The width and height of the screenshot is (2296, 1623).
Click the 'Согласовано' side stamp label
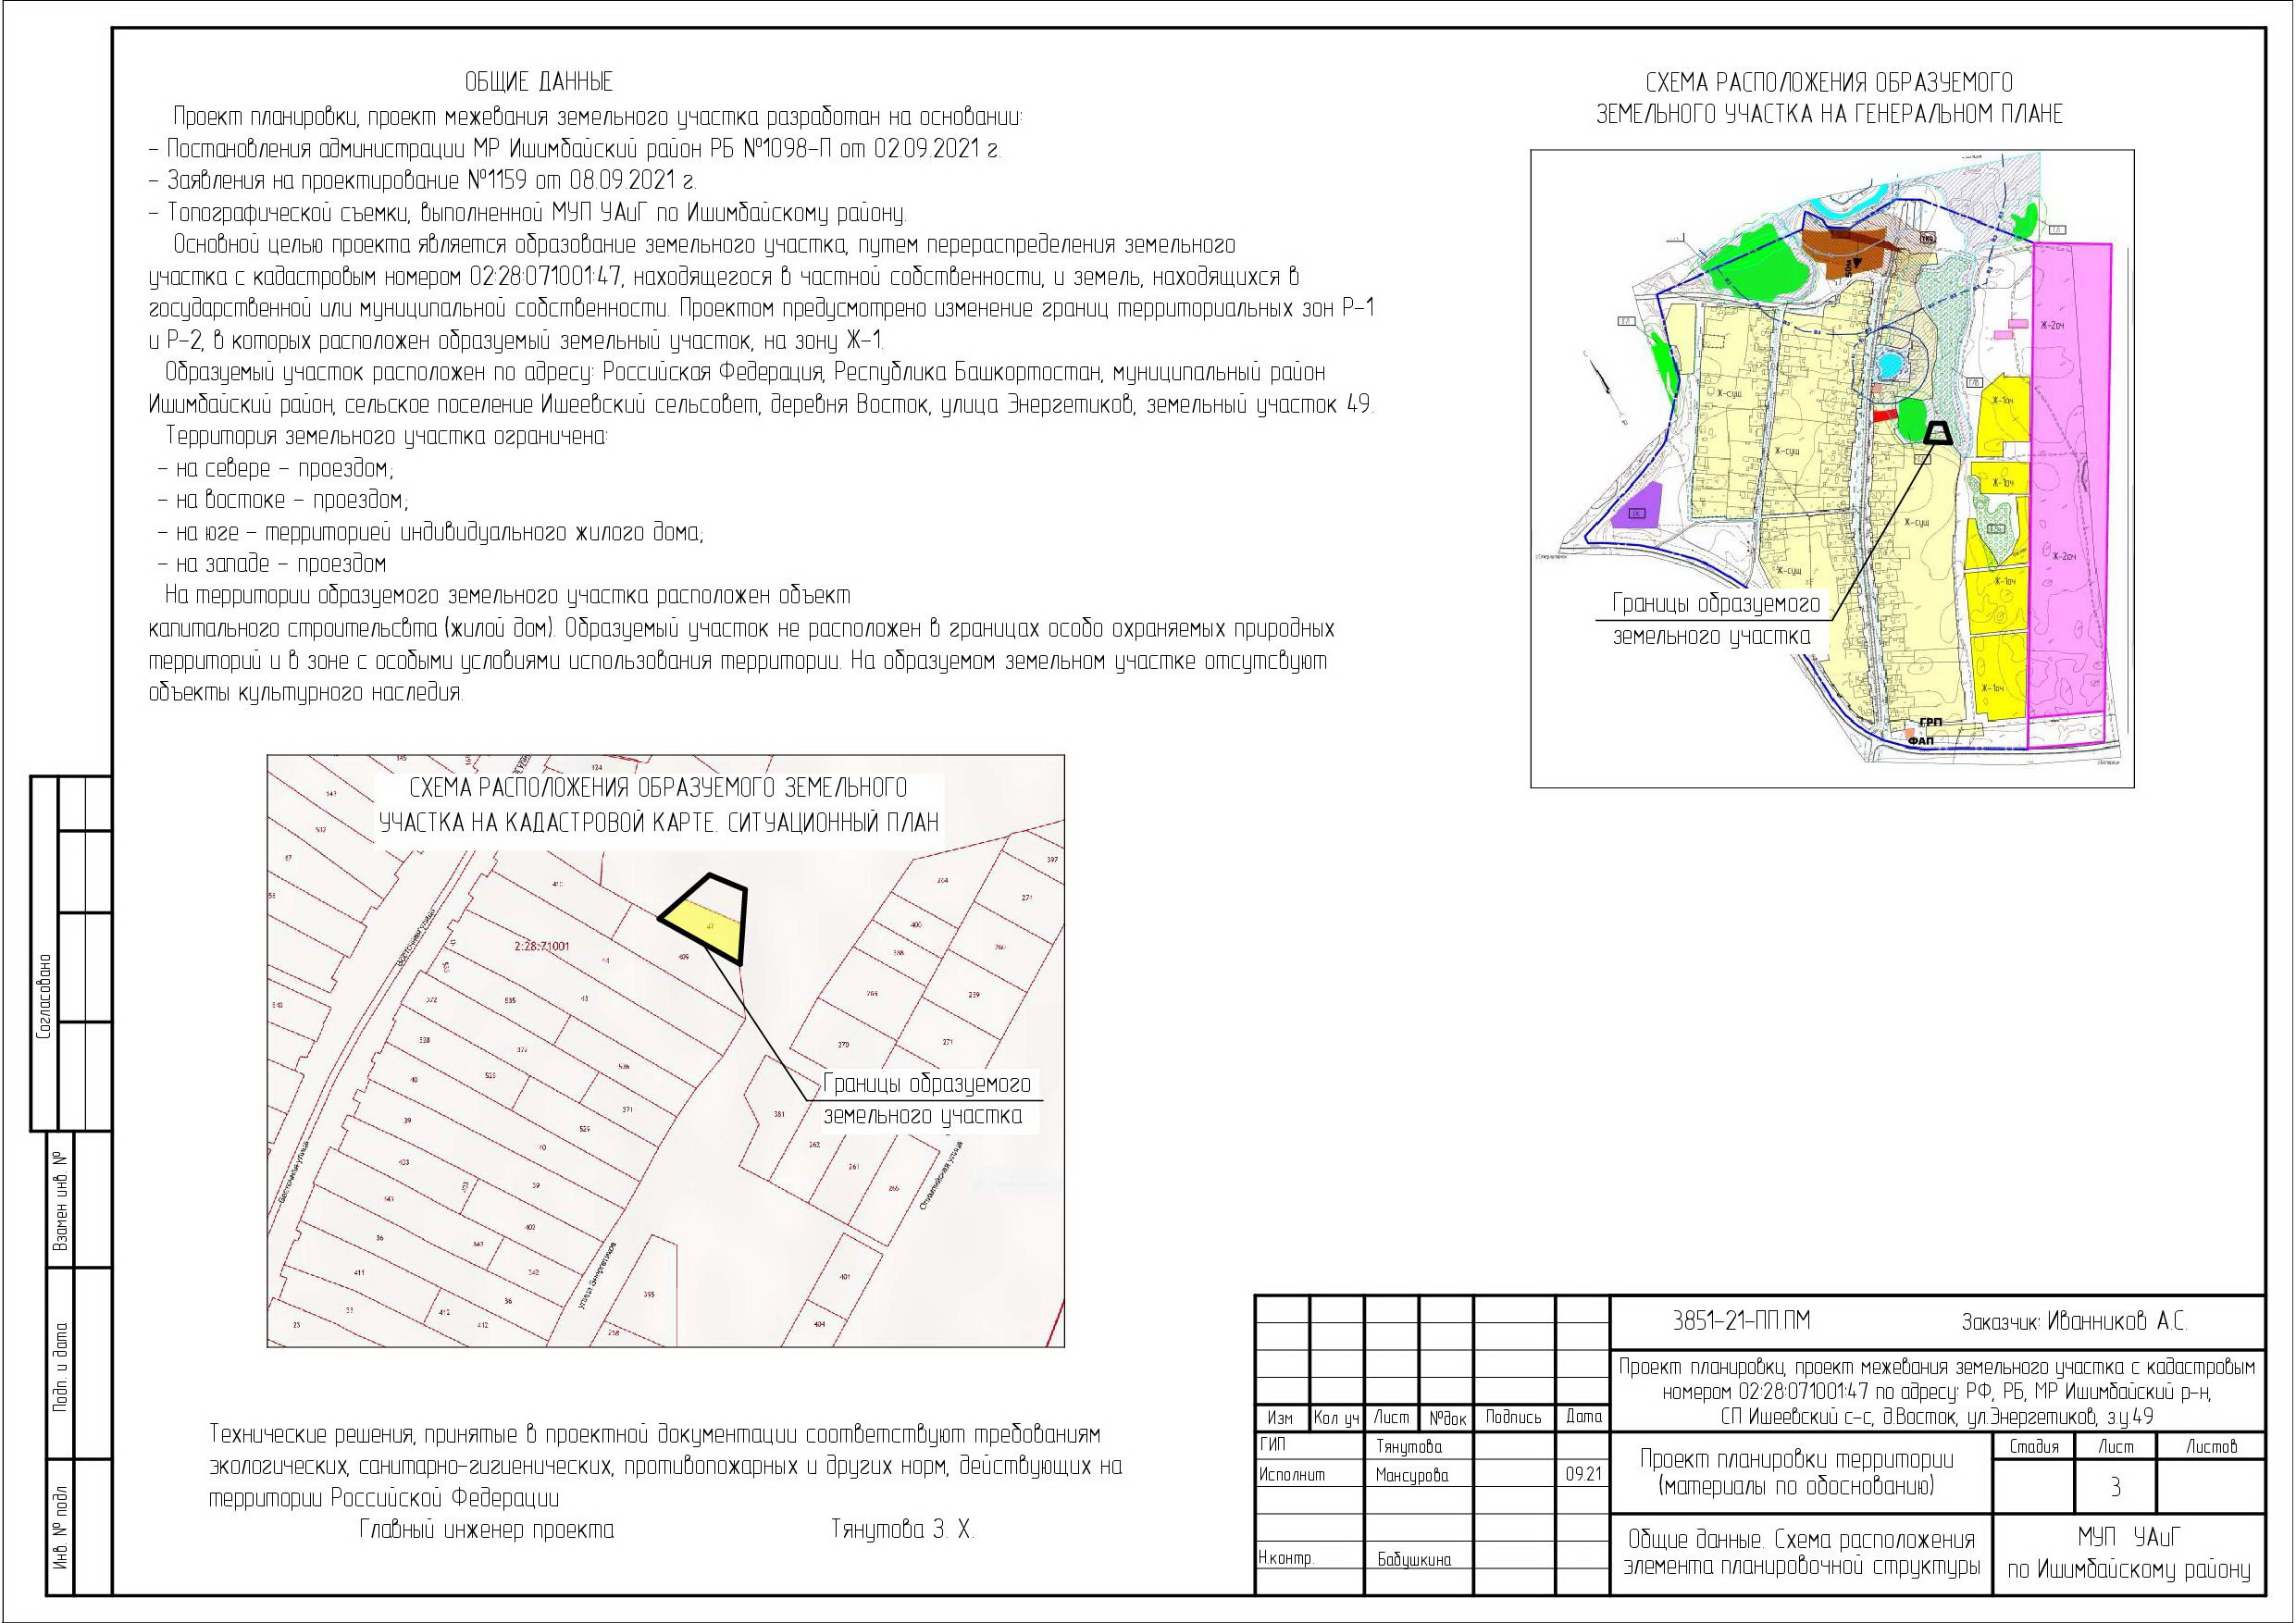click(44, 995)
